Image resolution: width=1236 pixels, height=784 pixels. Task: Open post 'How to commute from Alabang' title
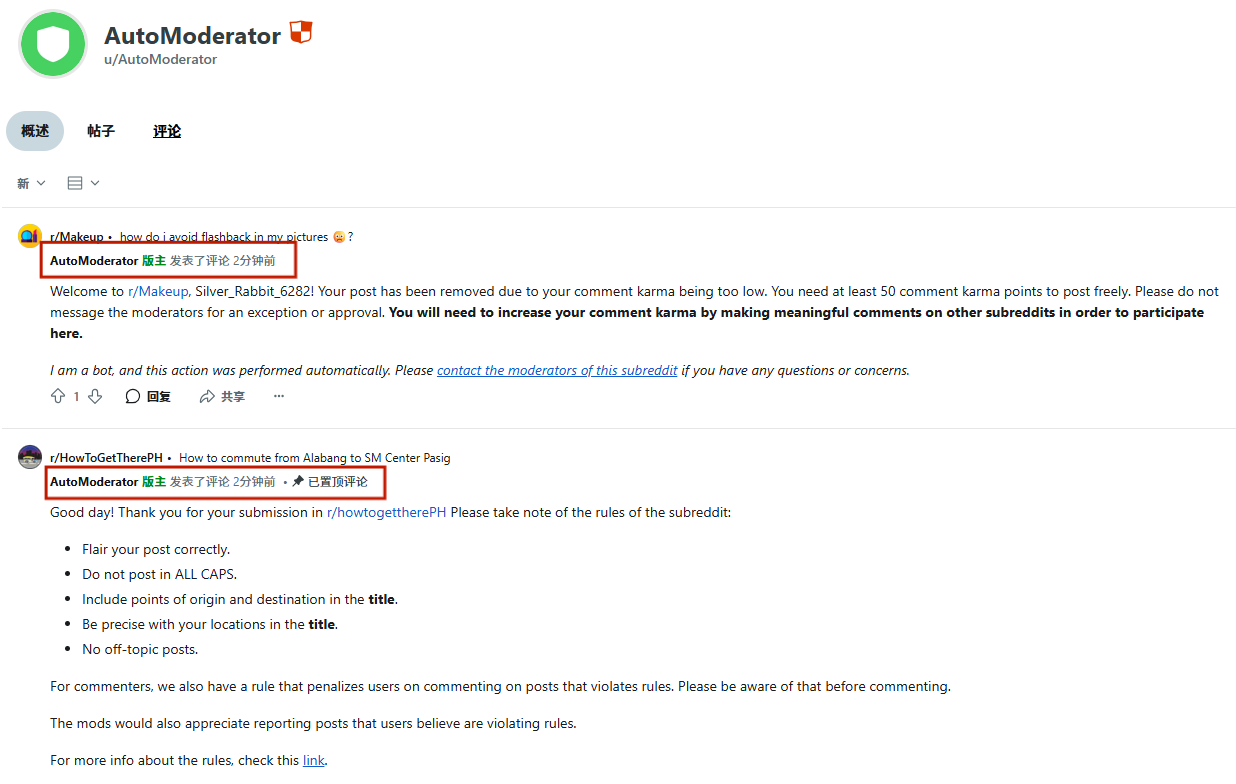tap(314, 458)
